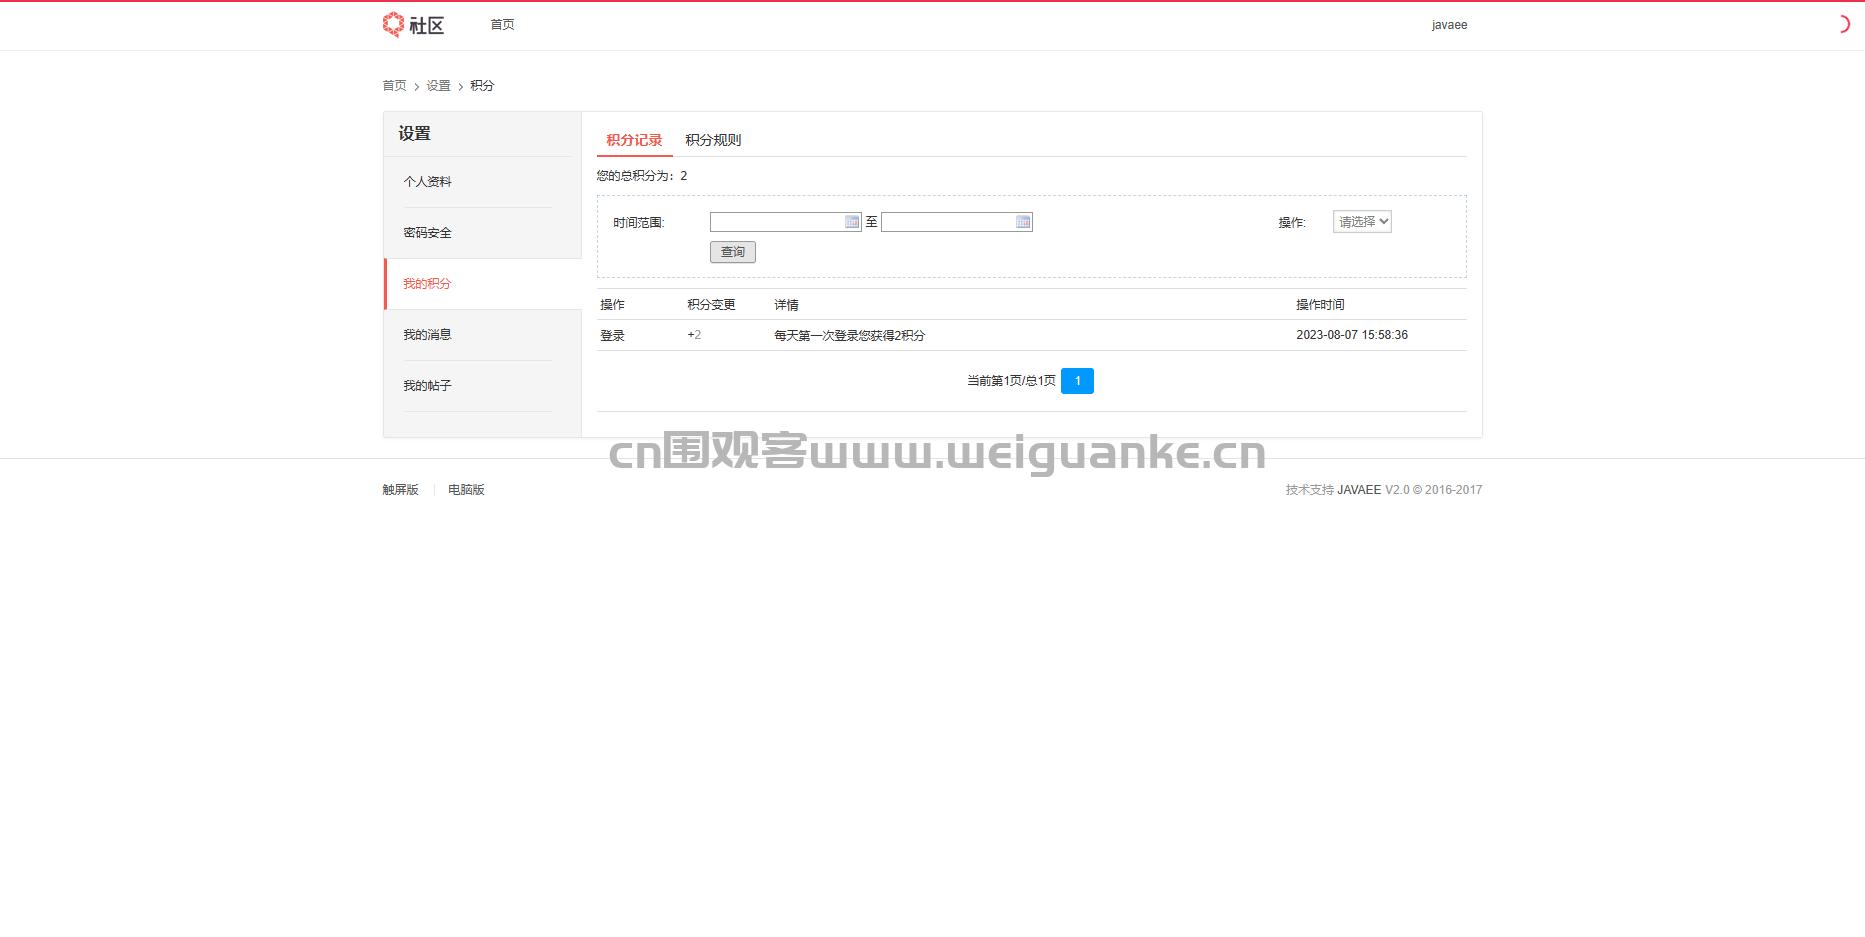
Task: Switch to 触屏版 in the footer
Action: 400,490
